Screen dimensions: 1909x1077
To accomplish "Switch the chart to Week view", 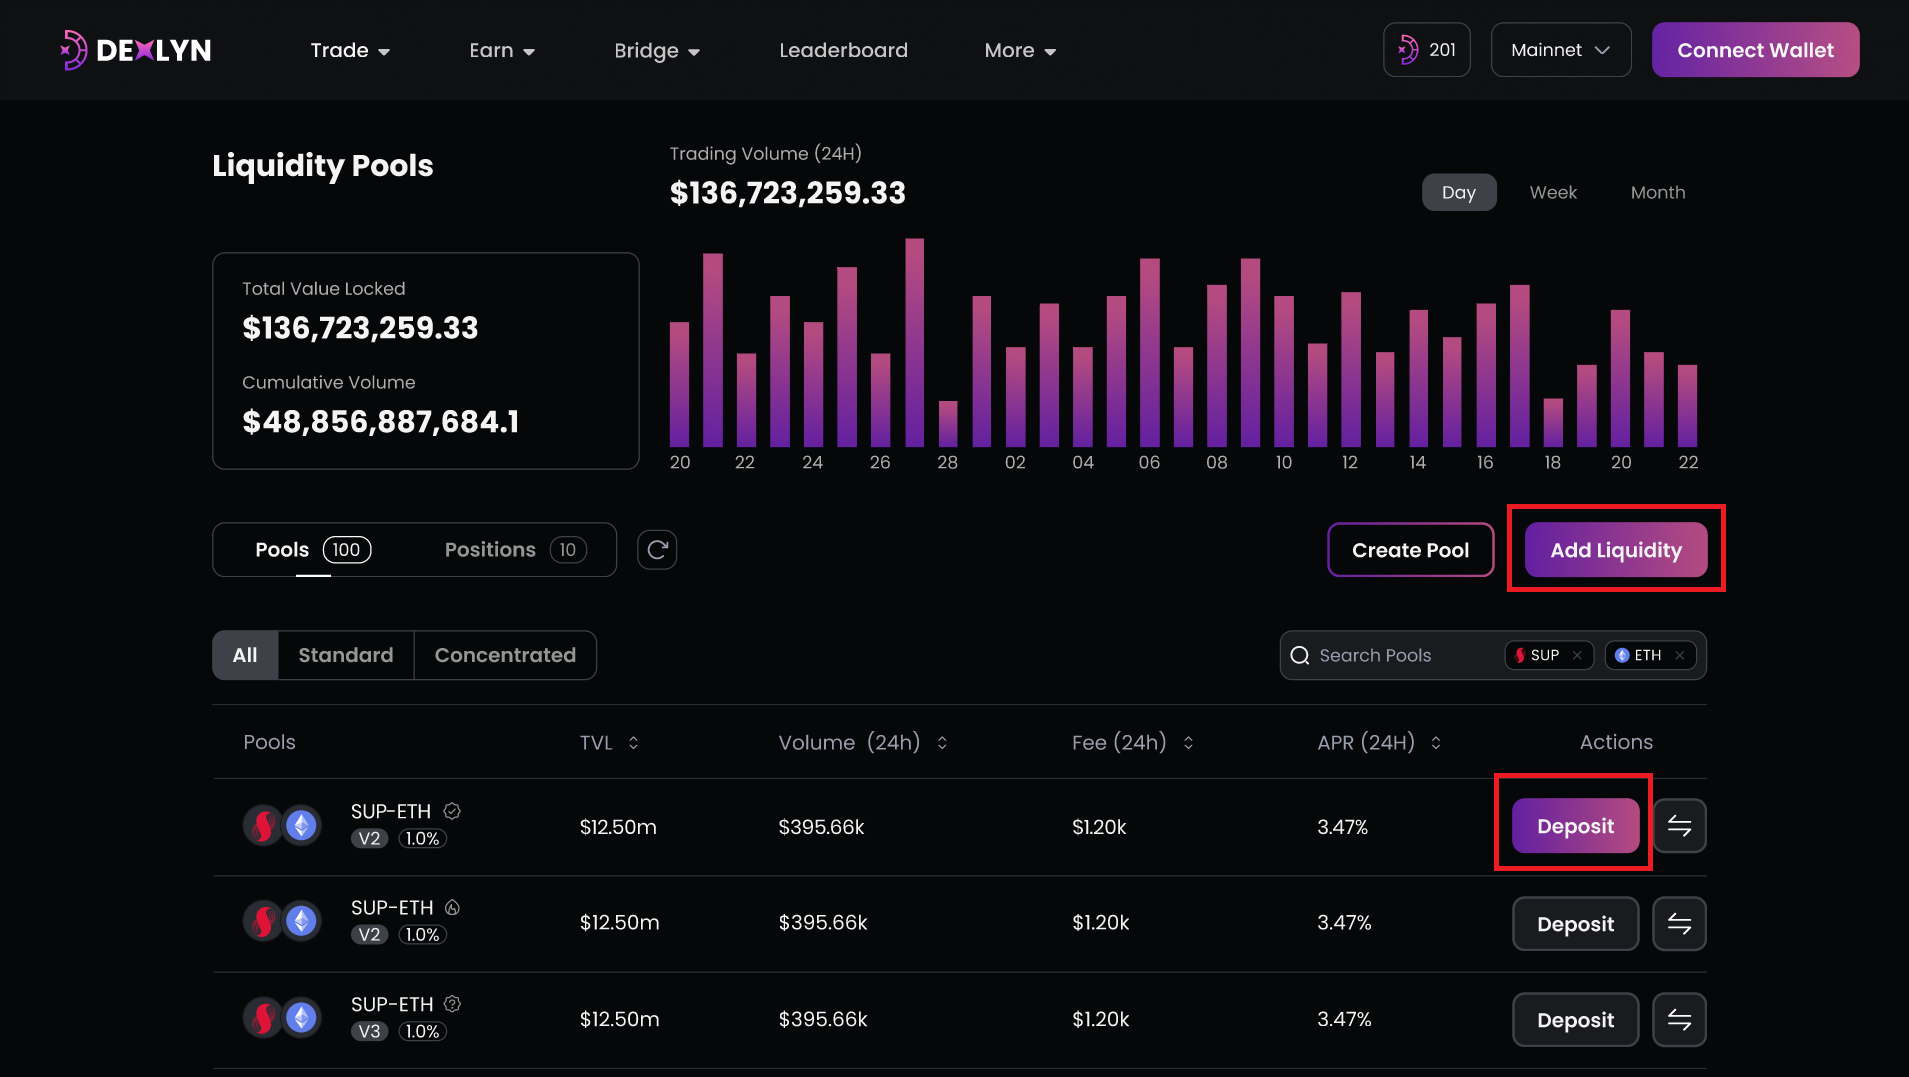I will [1552, 192].
